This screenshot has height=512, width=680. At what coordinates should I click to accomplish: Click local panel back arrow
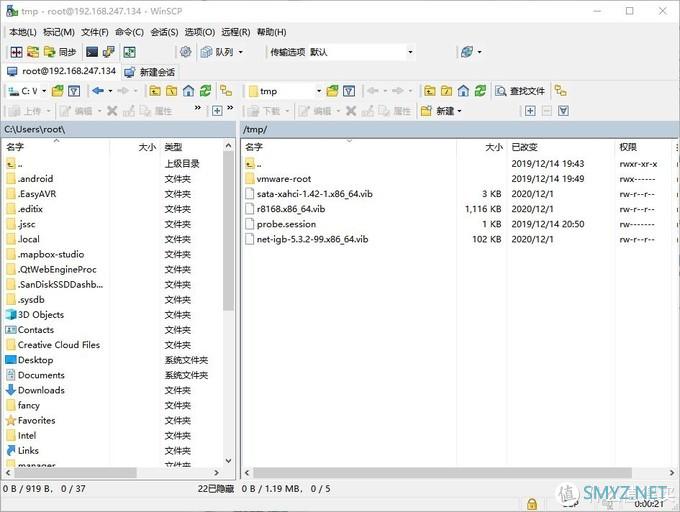click(x=98, y=91)
